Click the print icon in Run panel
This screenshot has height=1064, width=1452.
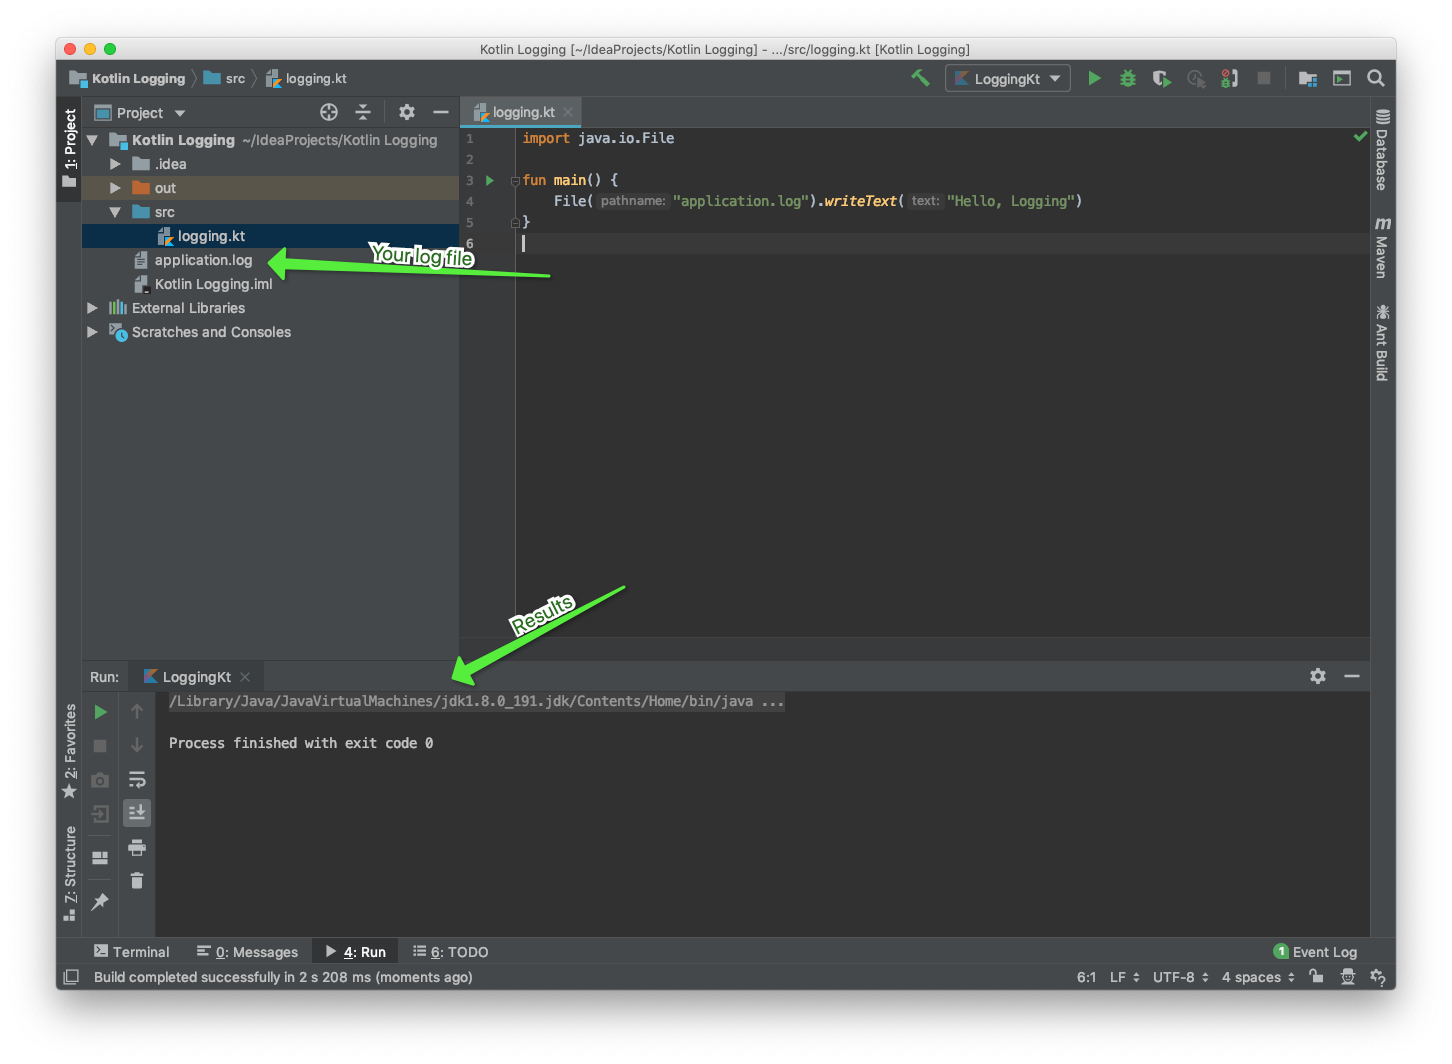137,848
